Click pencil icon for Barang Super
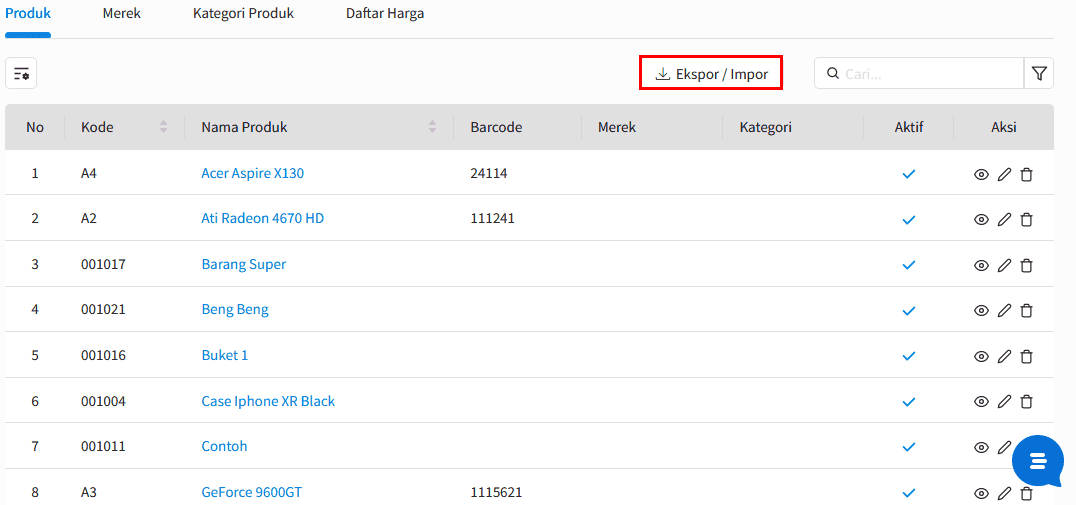The width and height of the screenshot is (1076, 505). [1004, 266]
